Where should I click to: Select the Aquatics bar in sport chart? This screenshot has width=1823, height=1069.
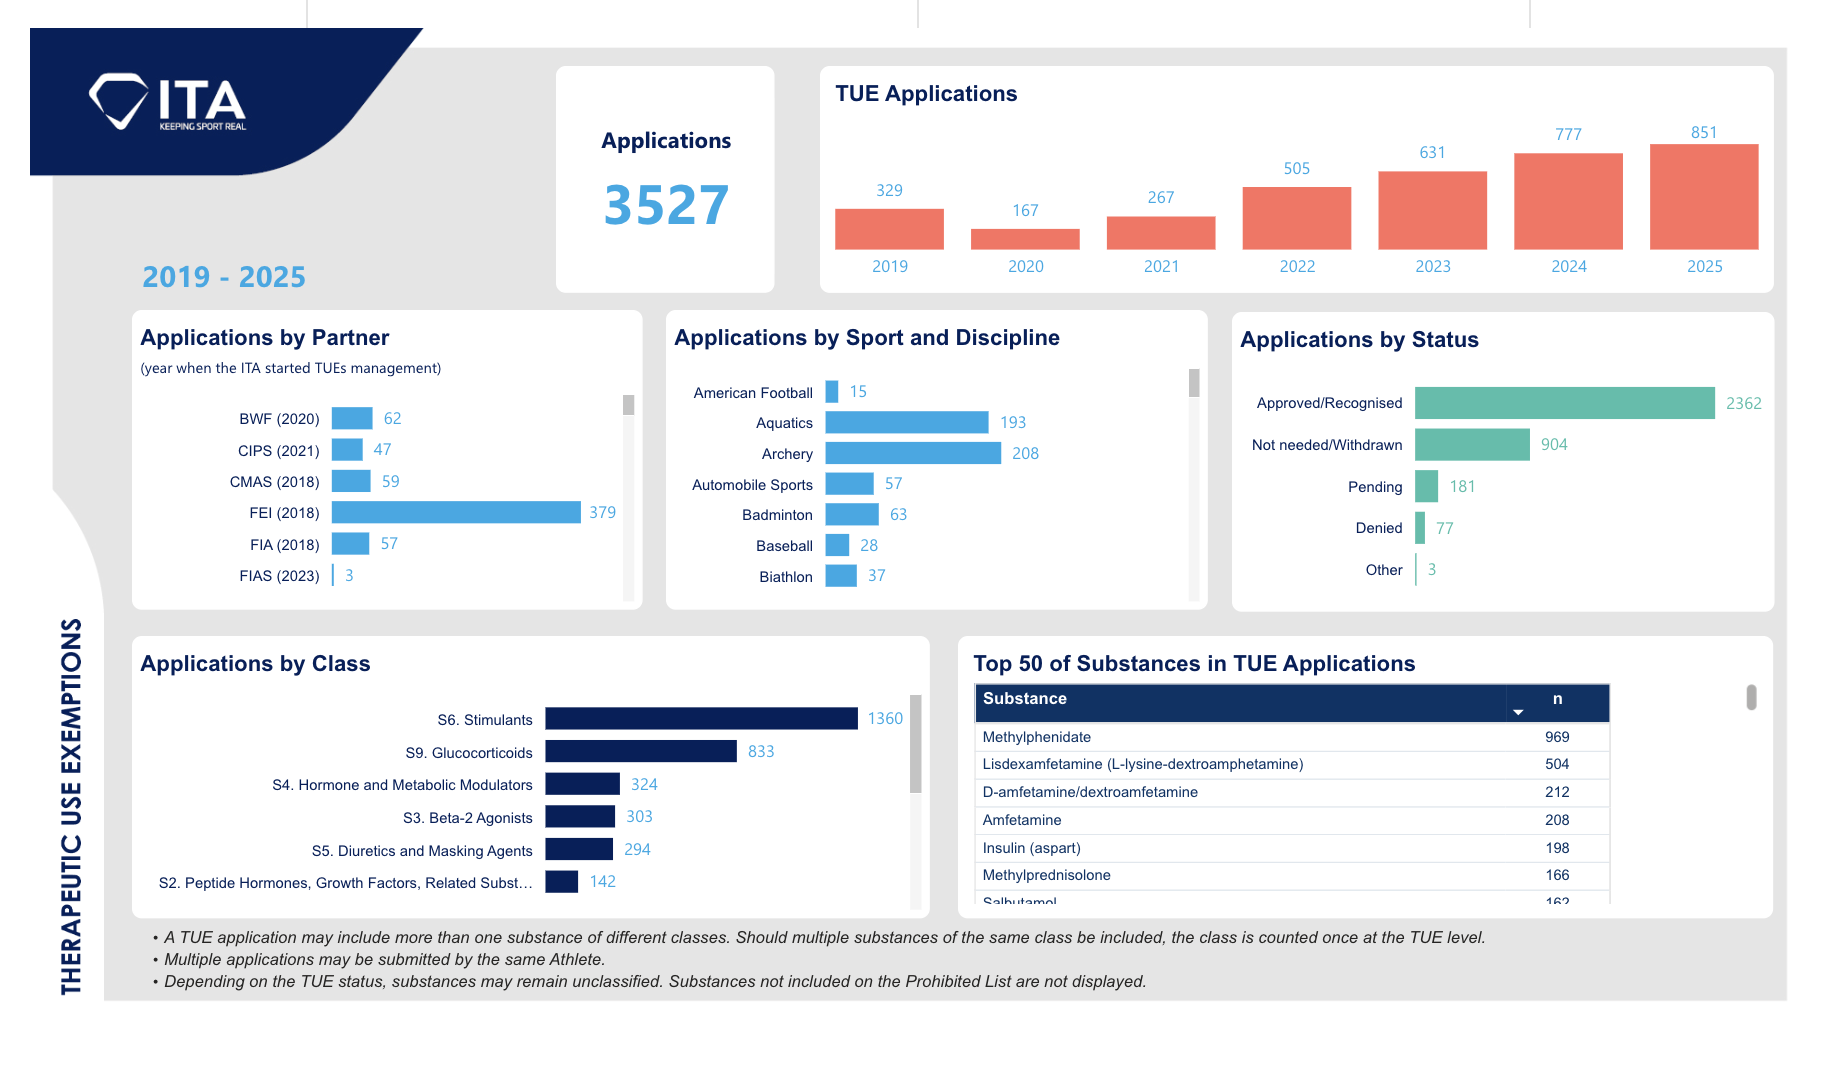tap(906, 422)
